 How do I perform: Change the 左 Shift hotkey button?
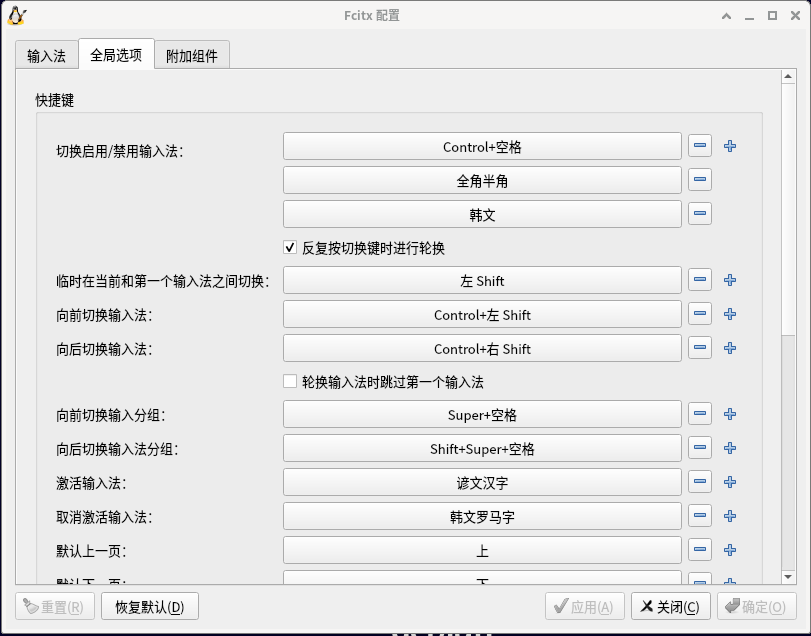coord(482,280)
